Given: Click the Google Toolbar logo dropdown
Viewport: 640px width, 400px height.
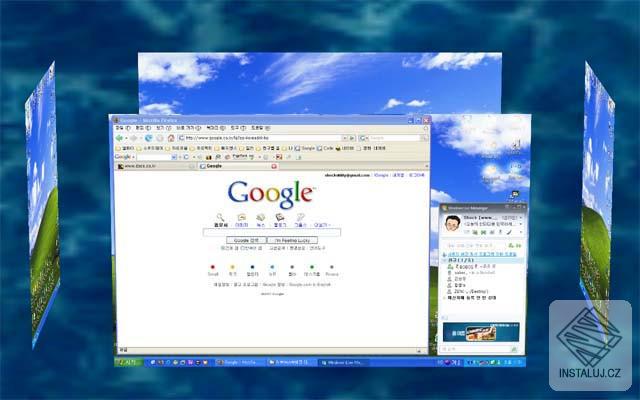Looking at the screenshot, I should [x=124, y=157].
